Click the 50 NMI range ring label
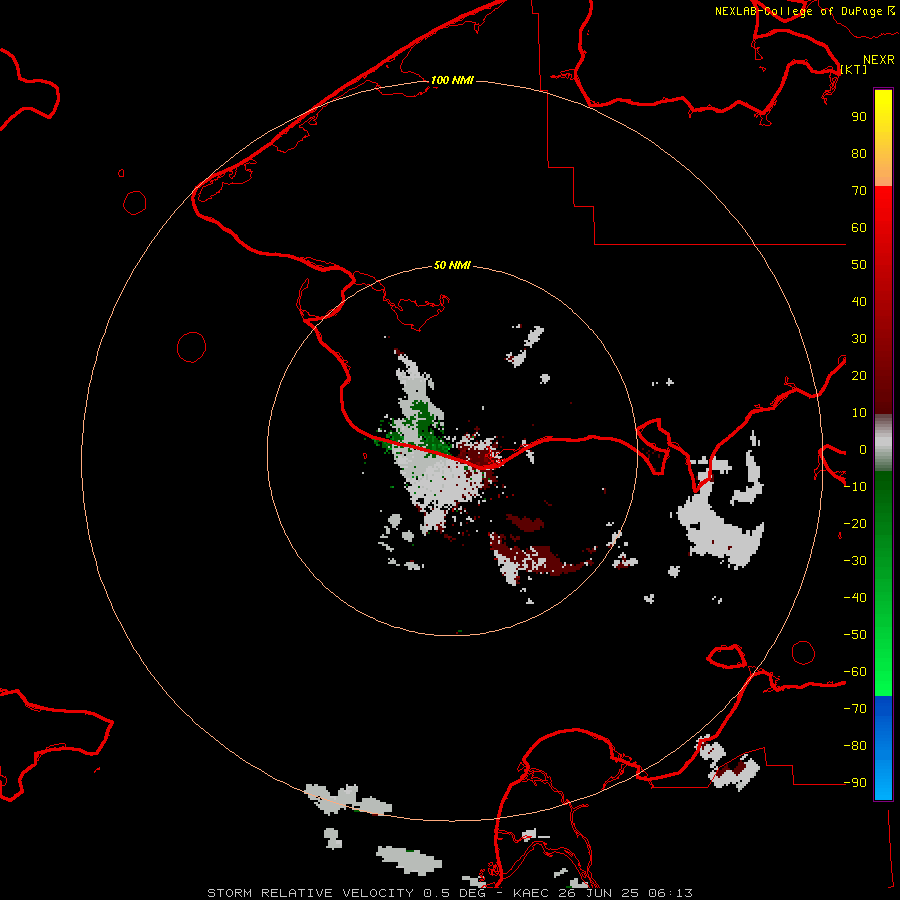Image resolution: width=900 pixels, height=900 pixels. click(452, 265)
